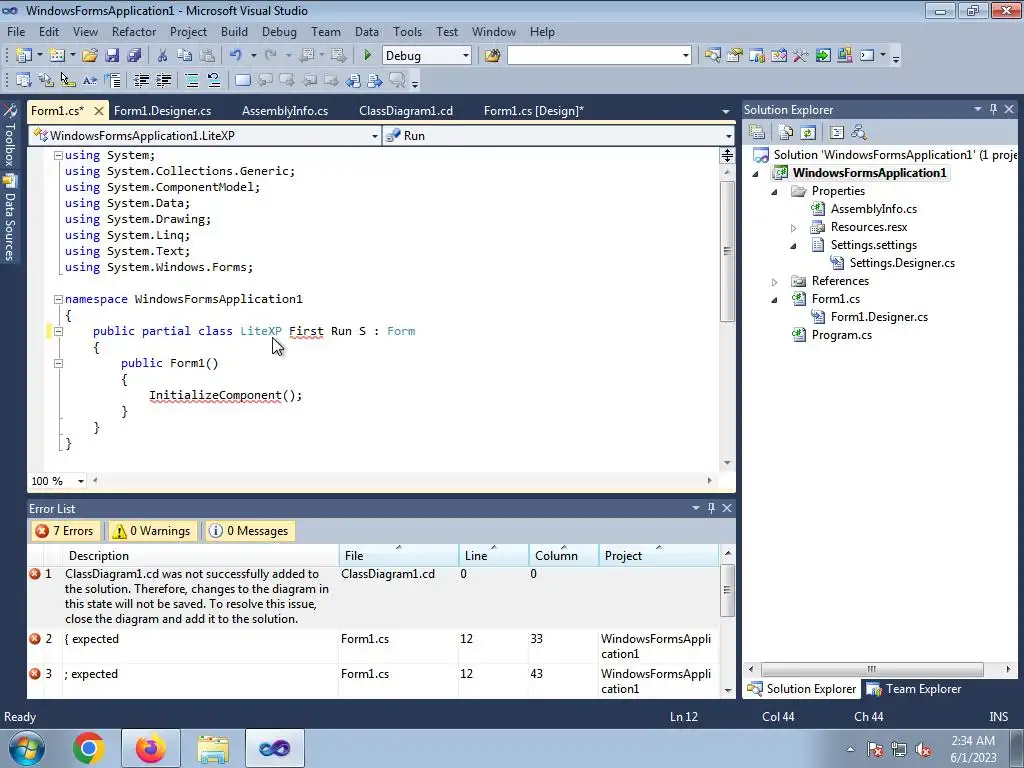Click the Copy icon in the toolbar

(185, 56)
